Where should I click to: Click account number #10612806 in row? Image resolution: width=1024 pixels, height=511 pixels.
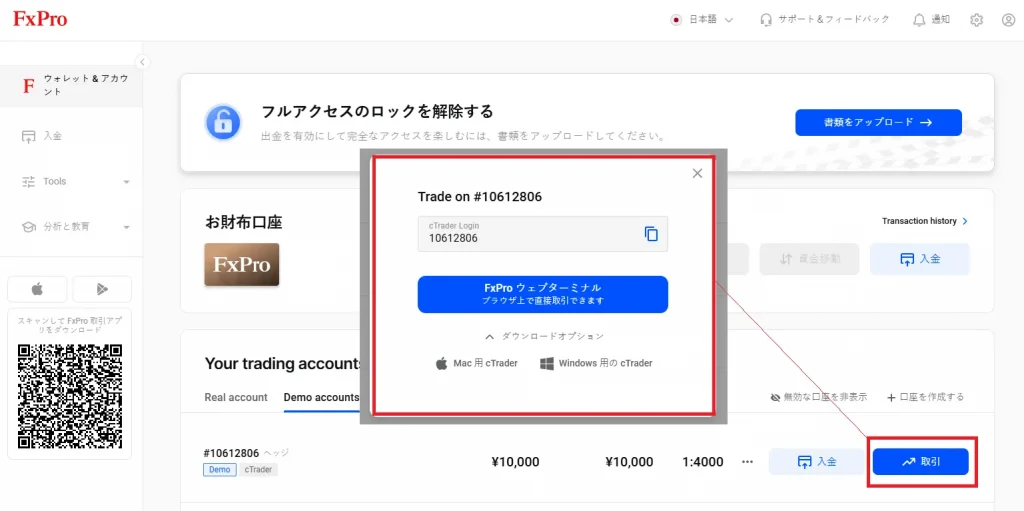click(232, 453)
